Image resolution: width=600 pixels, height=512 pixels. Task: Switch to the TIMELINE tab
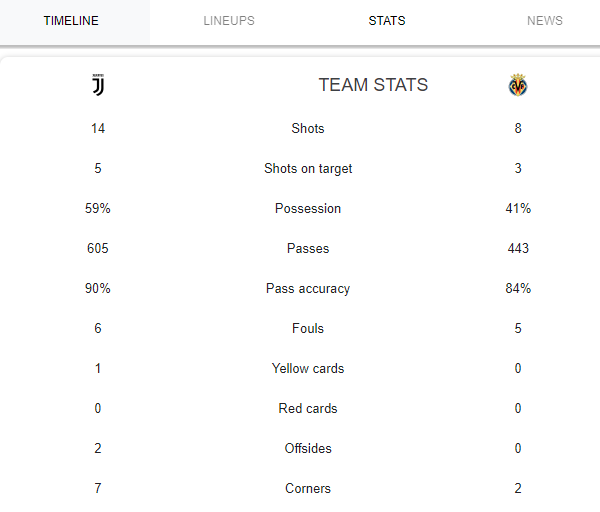pyautogui.click(x=71, y=21)
